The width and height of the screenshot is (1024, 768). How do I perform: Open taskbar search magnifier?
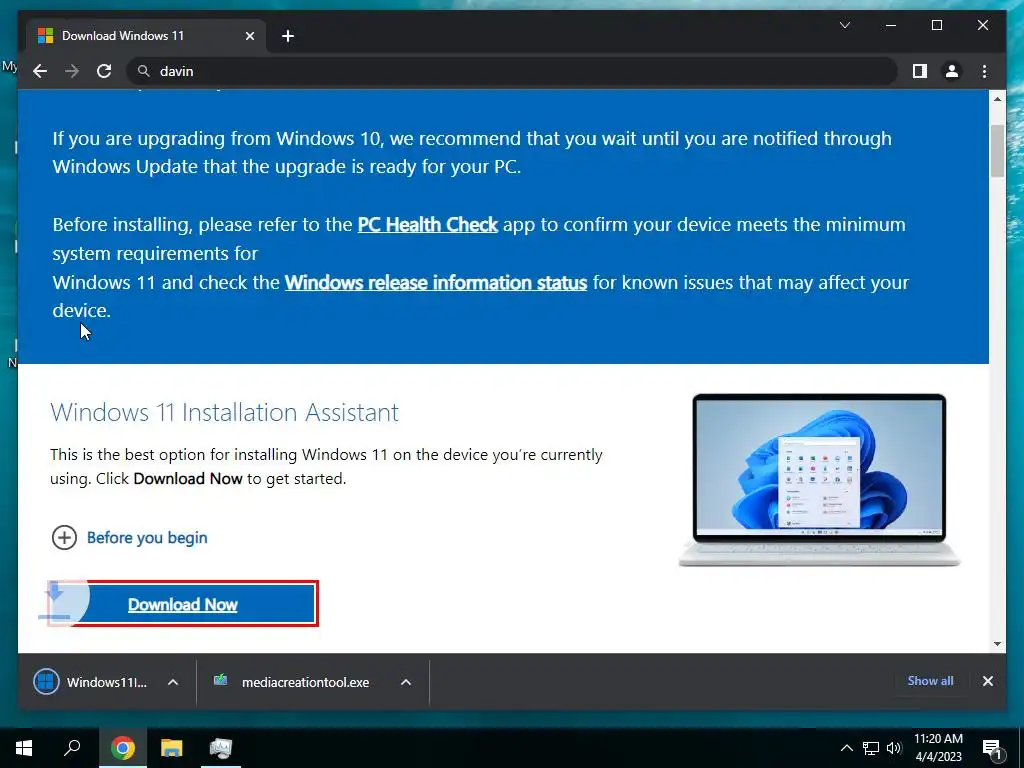click(72, 748)
